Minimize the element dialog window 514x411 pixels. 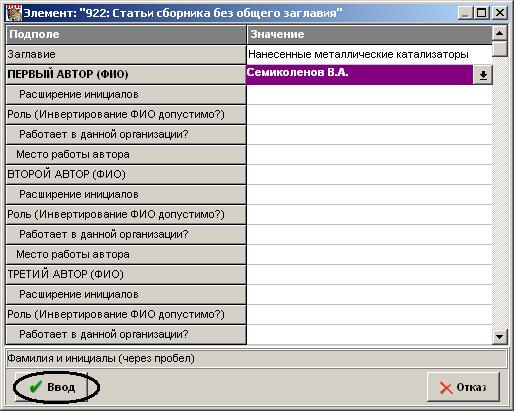click(x=466, y=13)
